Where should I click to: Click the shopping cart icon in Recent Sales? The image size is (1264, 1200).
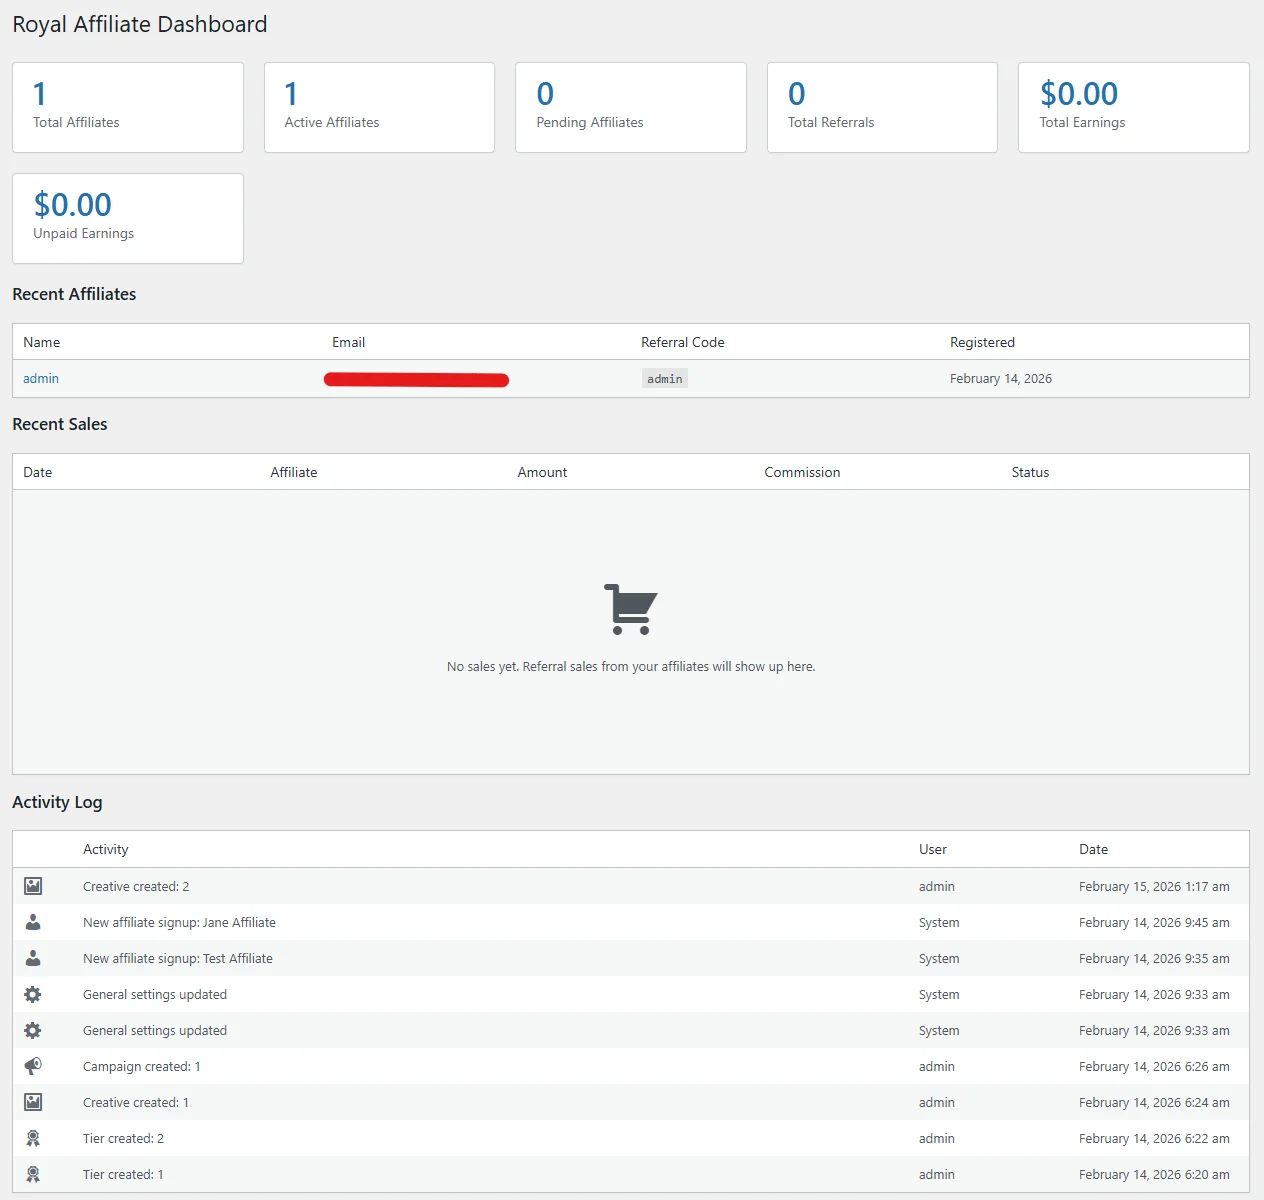point(630,607)
